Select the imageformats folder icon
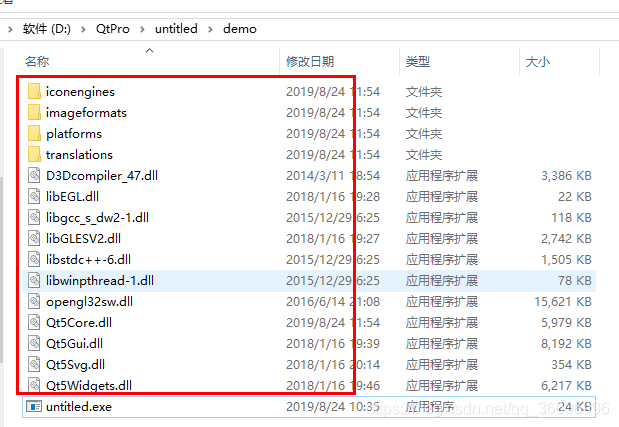Image resolution: width=619 pixels, height=427 pixels. (34, 112)
